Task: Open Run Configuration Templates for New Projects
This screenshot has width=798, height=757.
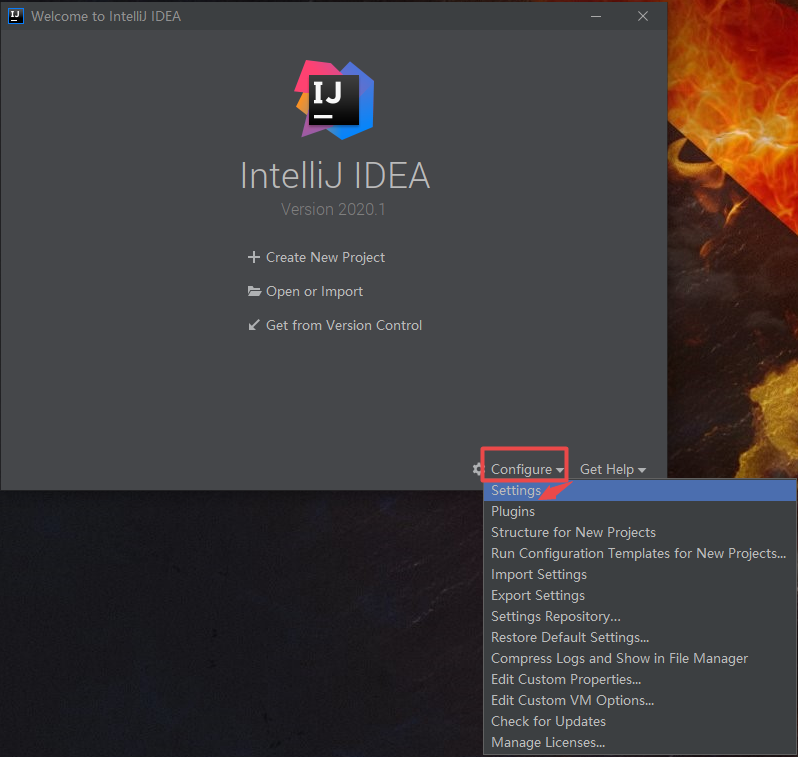Action: tap(640, 553)
